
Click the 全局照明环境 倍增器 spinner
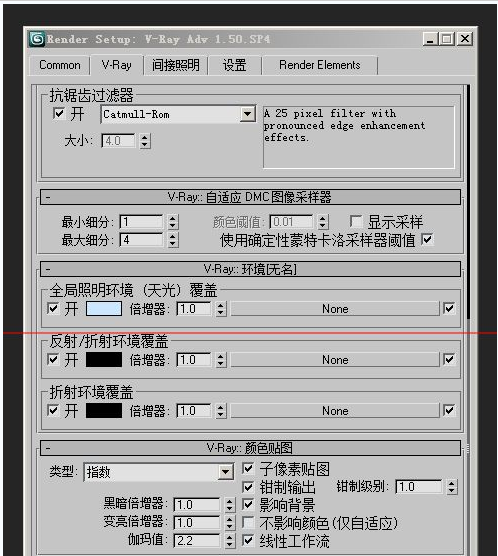(x=221, y=309)
